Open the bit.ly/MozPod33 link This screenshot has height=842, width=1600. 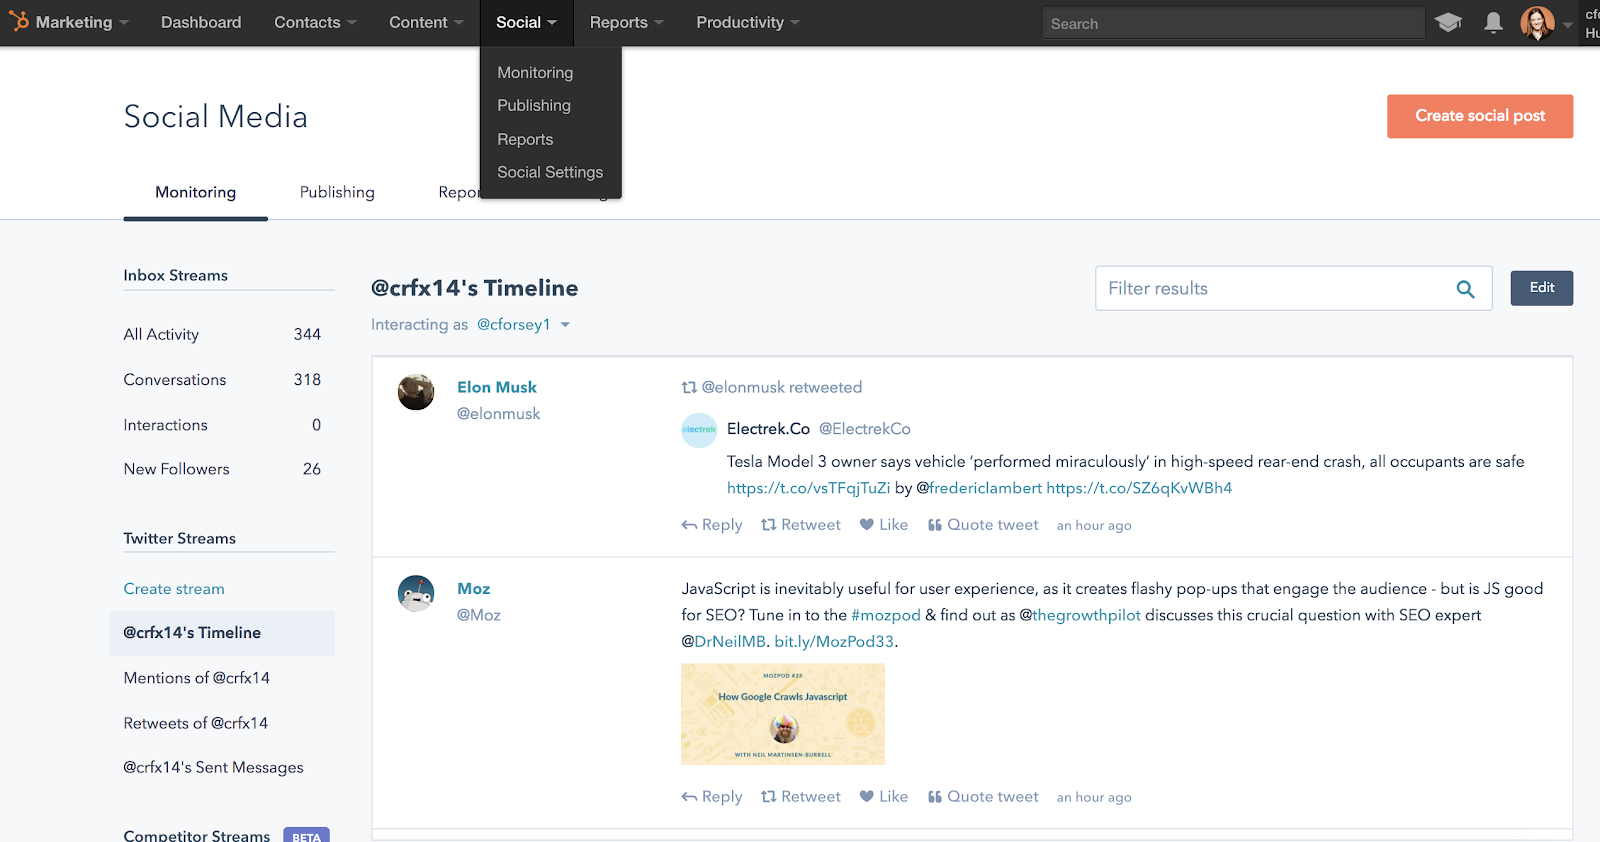click(834, 642)
